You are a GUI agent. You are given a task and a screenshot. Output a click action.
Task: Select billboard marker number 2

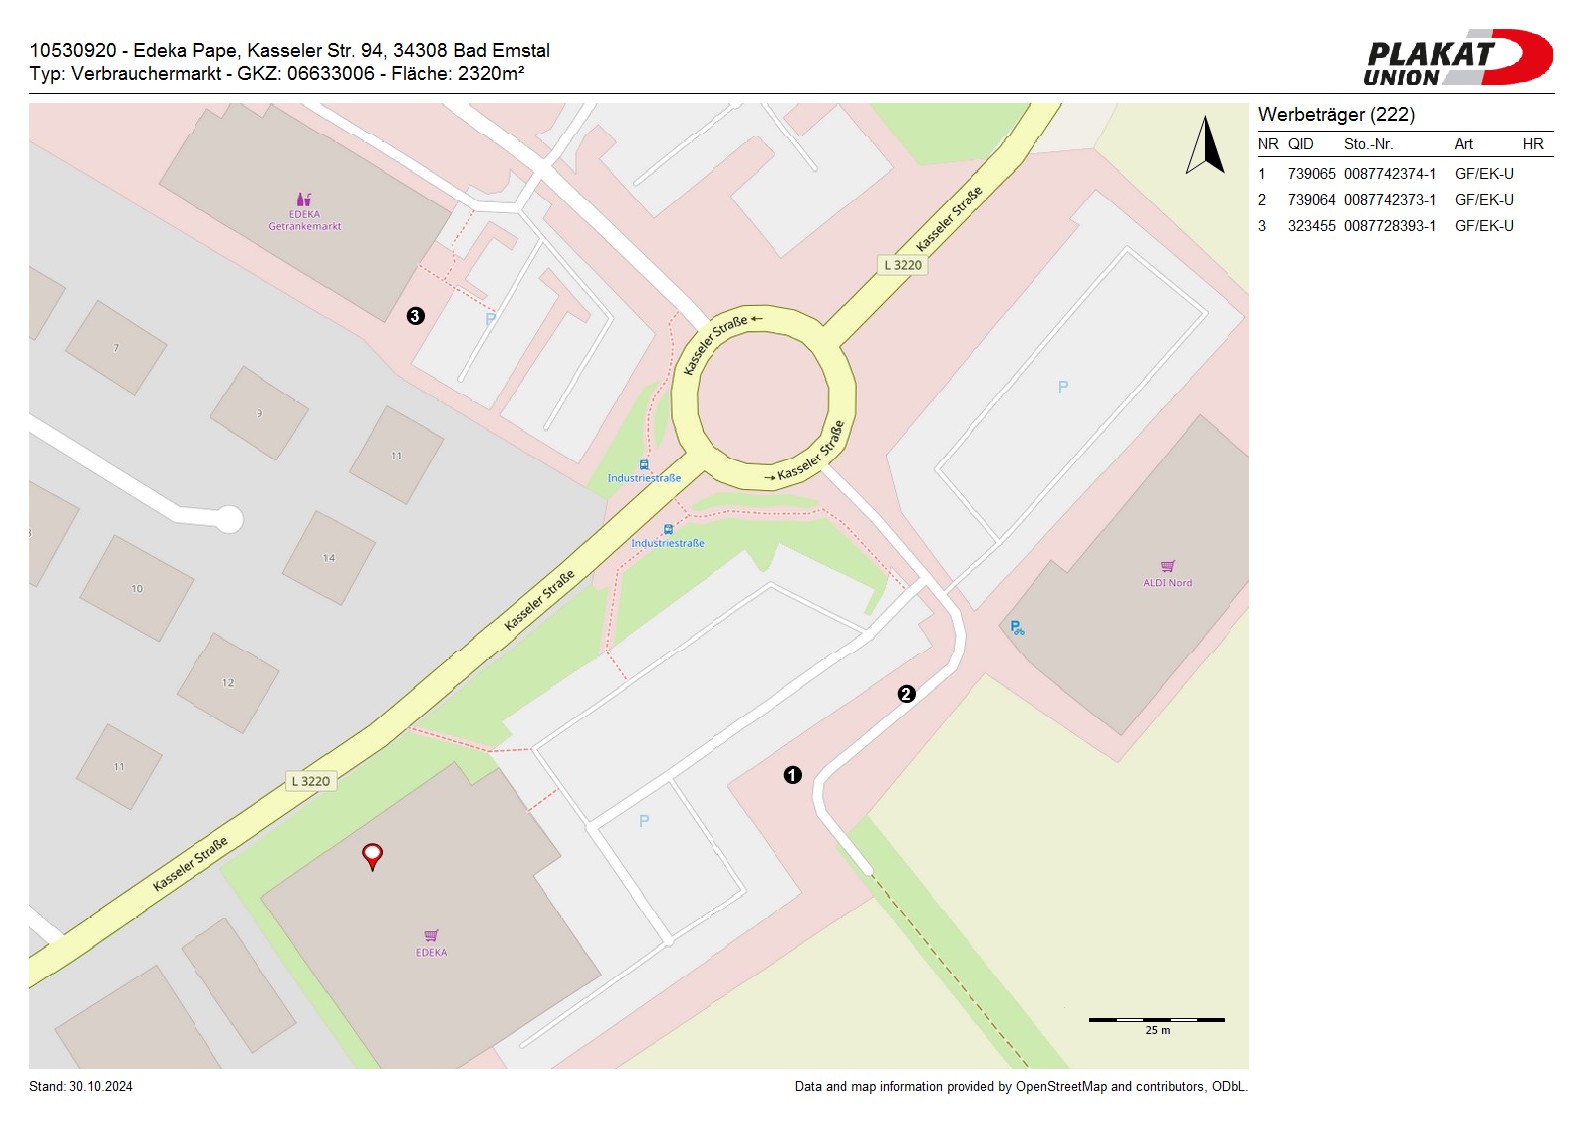tap(906, 694)
